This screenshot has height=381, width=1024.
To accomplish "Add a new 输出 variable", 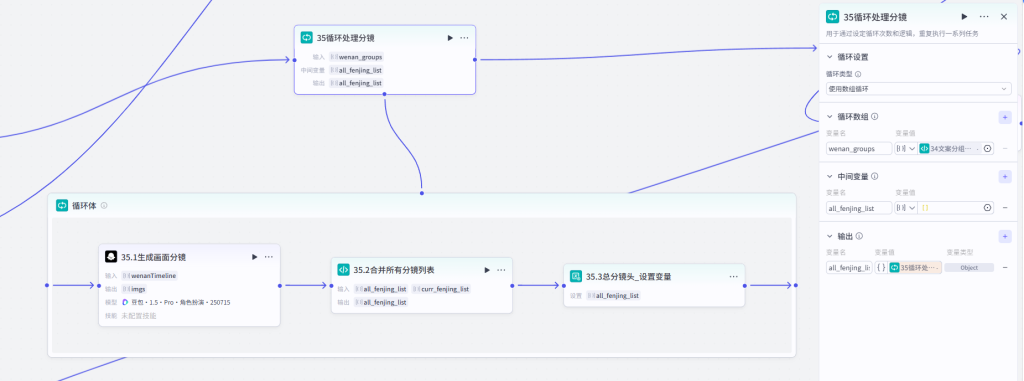I will [1005, 236].
